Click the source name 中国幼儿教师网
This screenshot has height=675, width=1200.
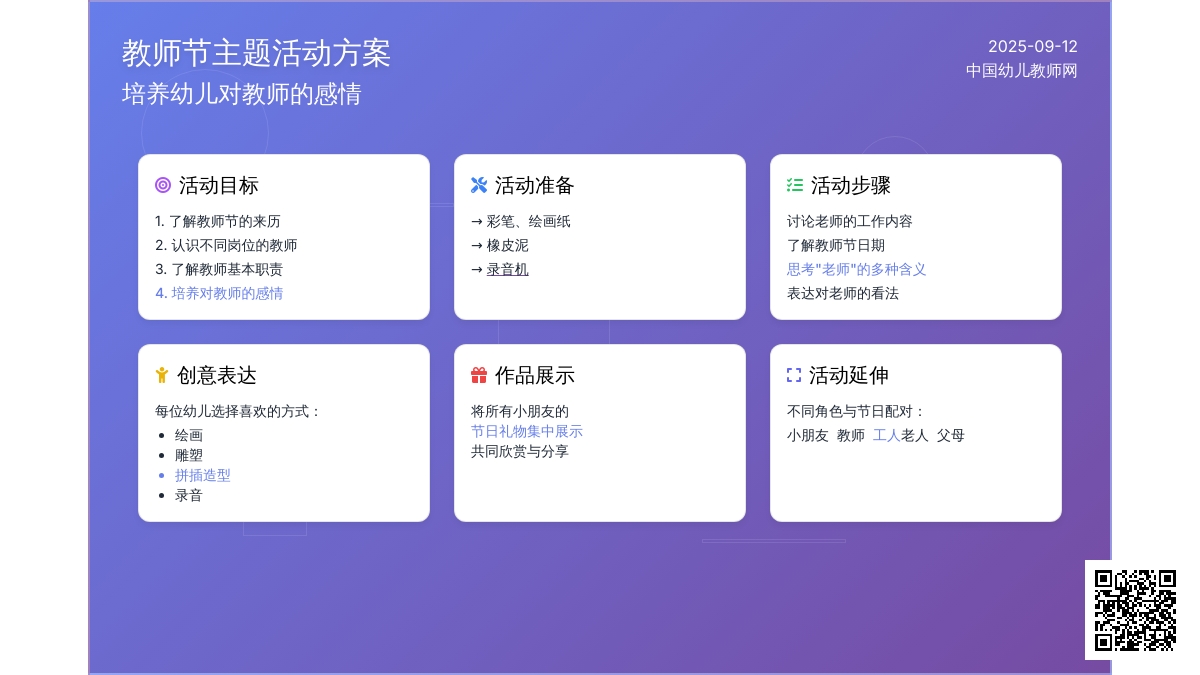1022,70
